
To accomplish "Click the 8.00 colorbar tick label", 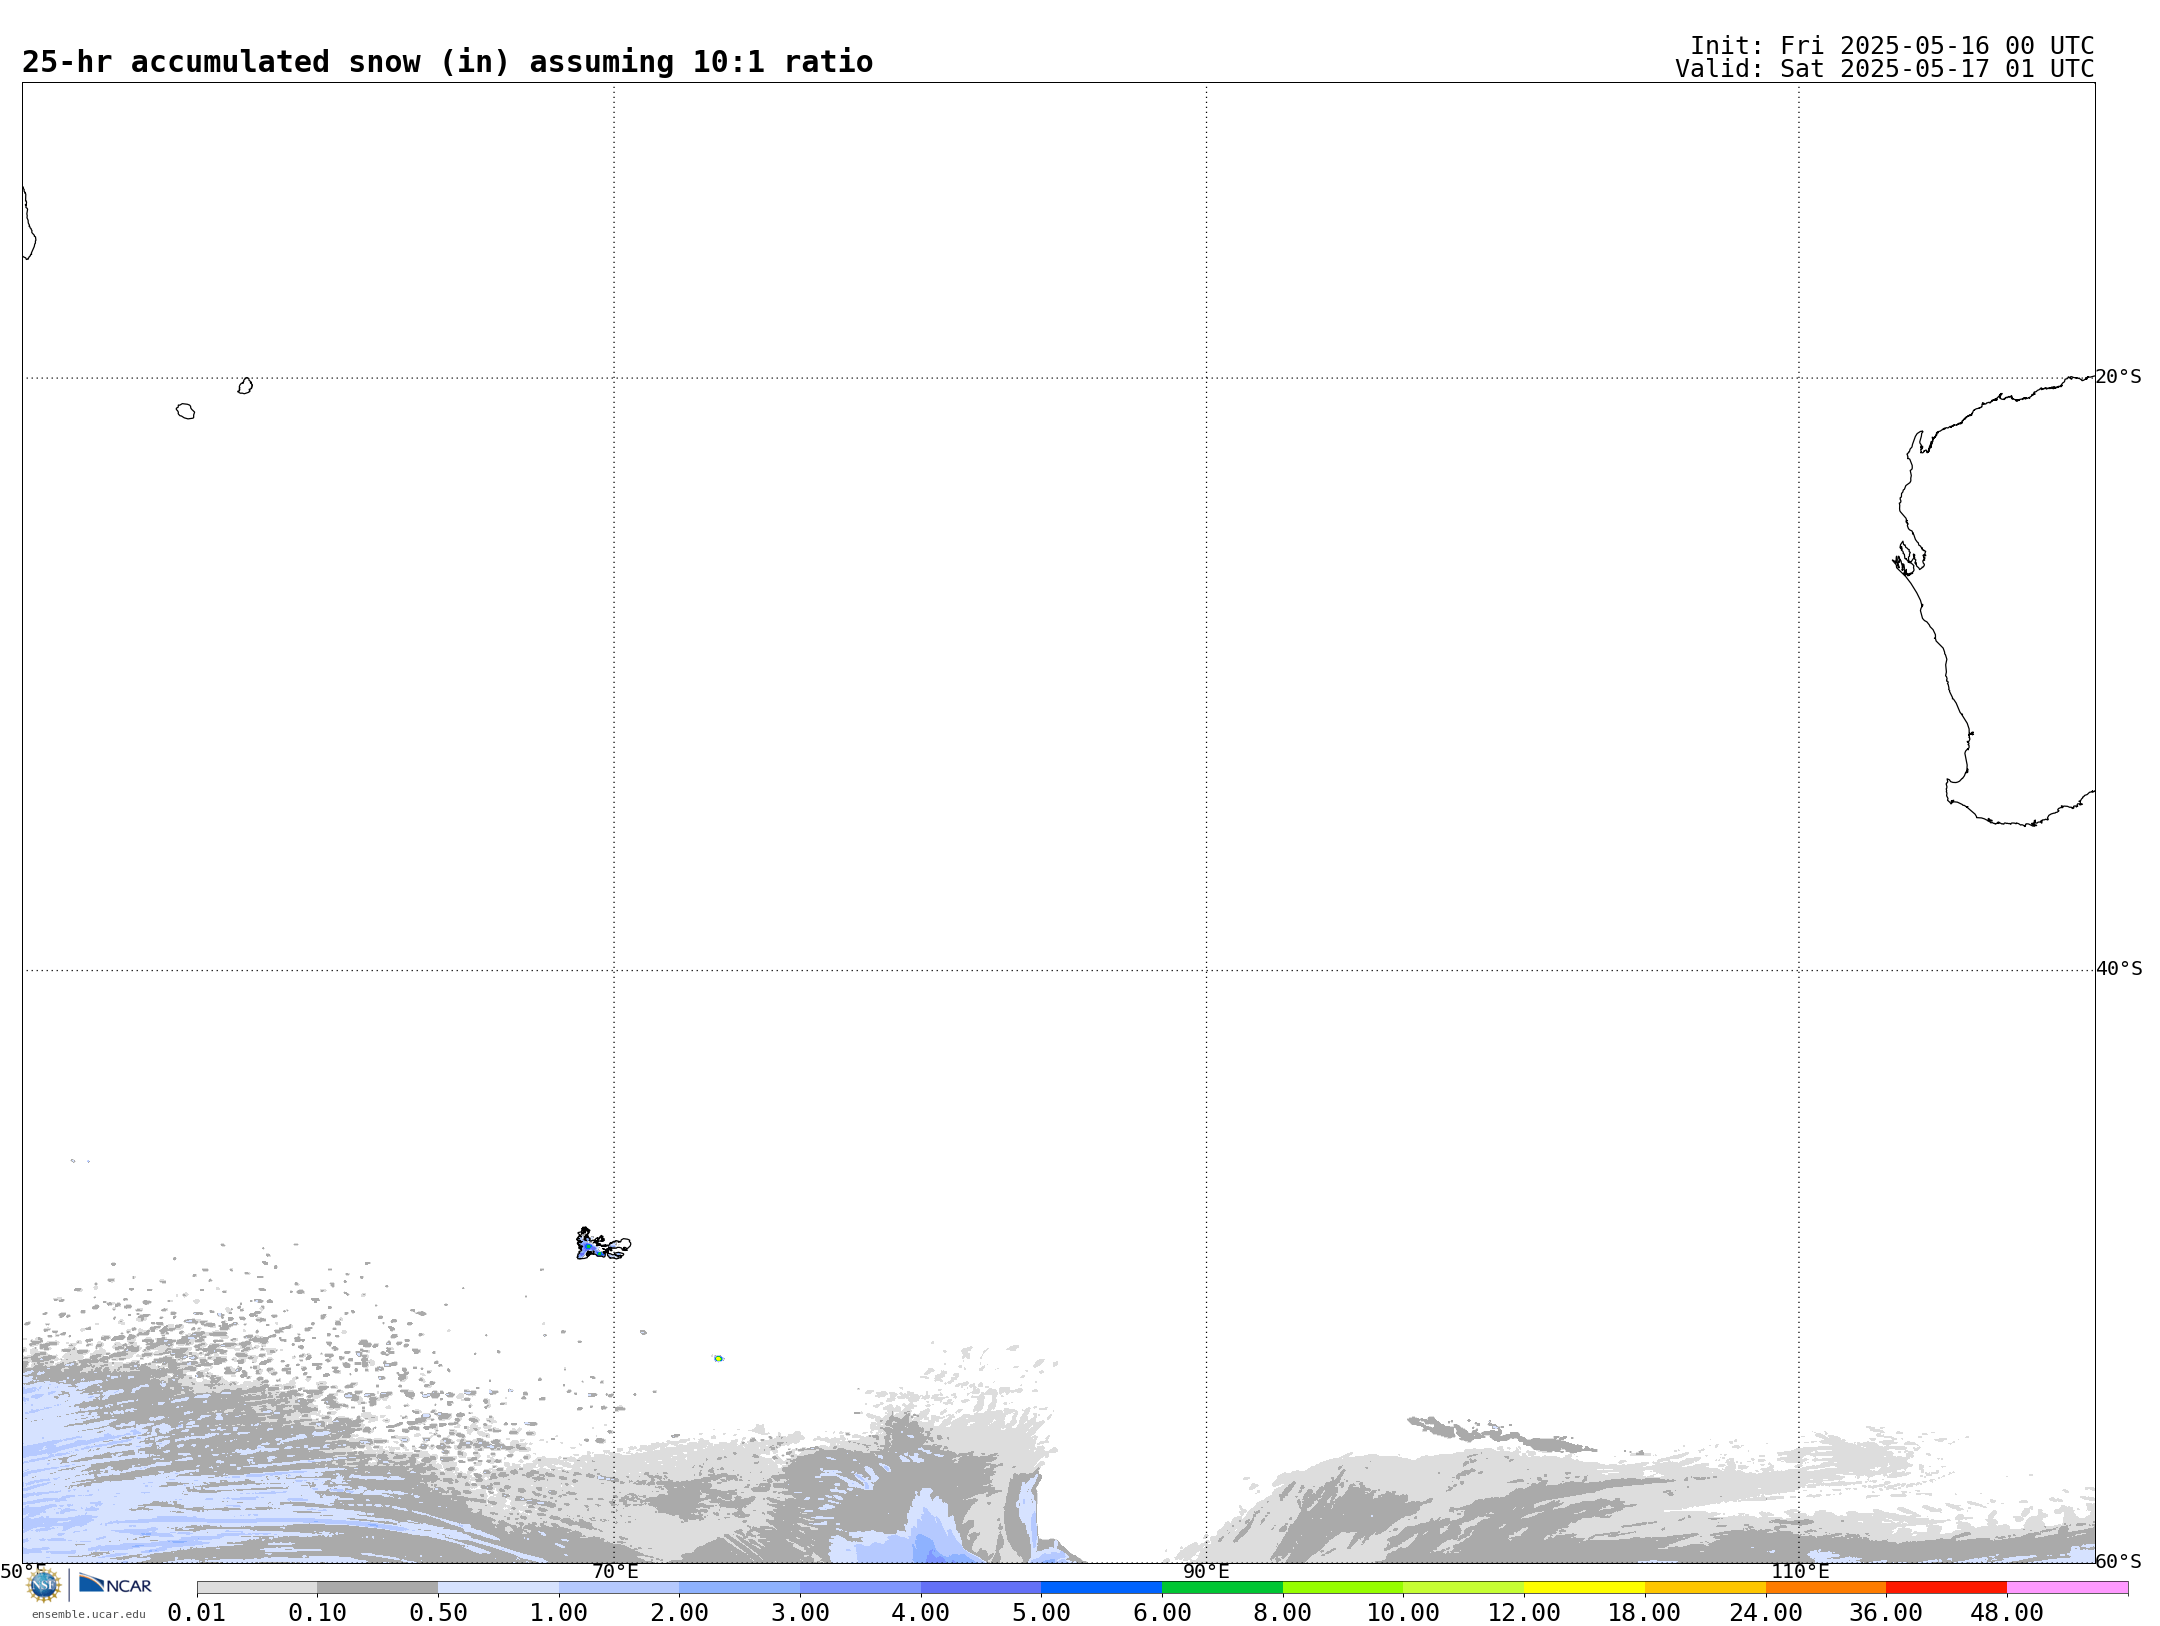I will click(x=1283, y=1613).
